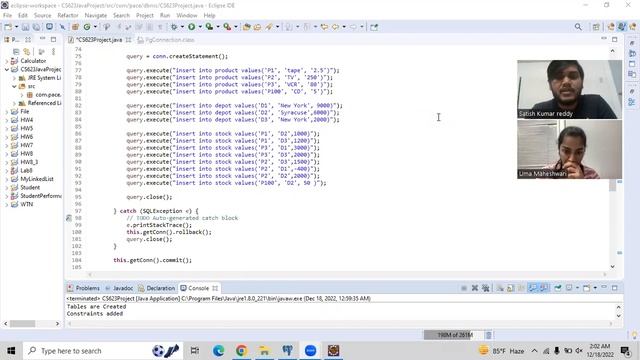Clear the Console output icon
This screenshot has height=360, width=640.
tap(500, 288)
